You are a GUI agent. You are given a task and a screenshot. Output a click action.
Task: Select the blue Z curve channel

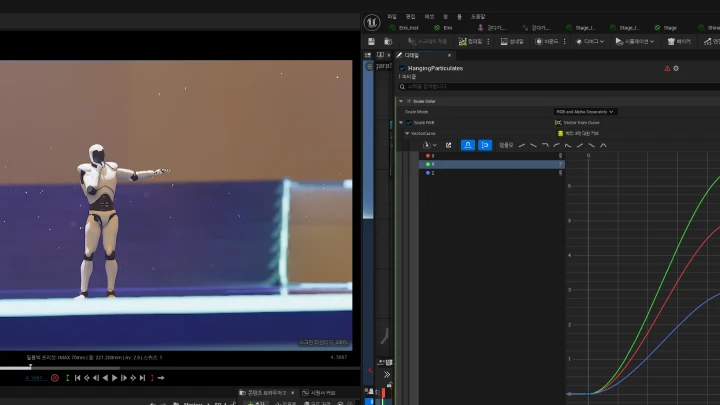click(492, 173)
